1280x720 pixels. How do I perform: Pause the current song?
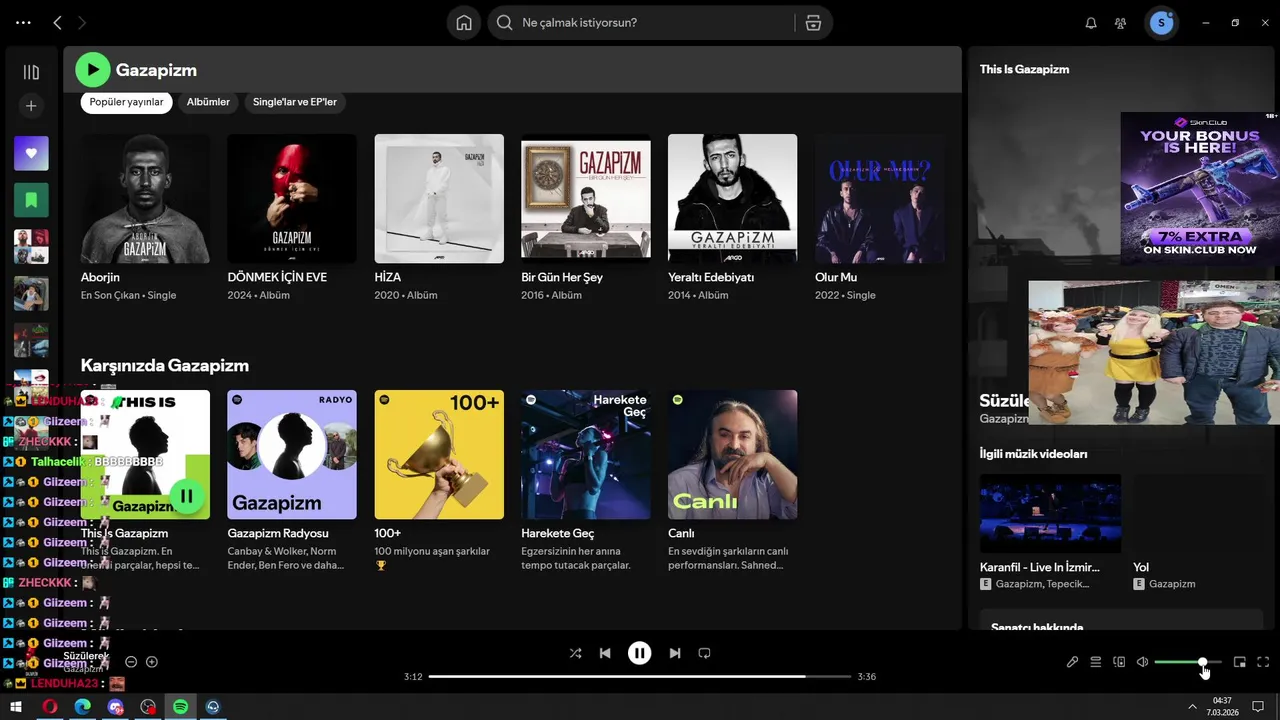639,653
